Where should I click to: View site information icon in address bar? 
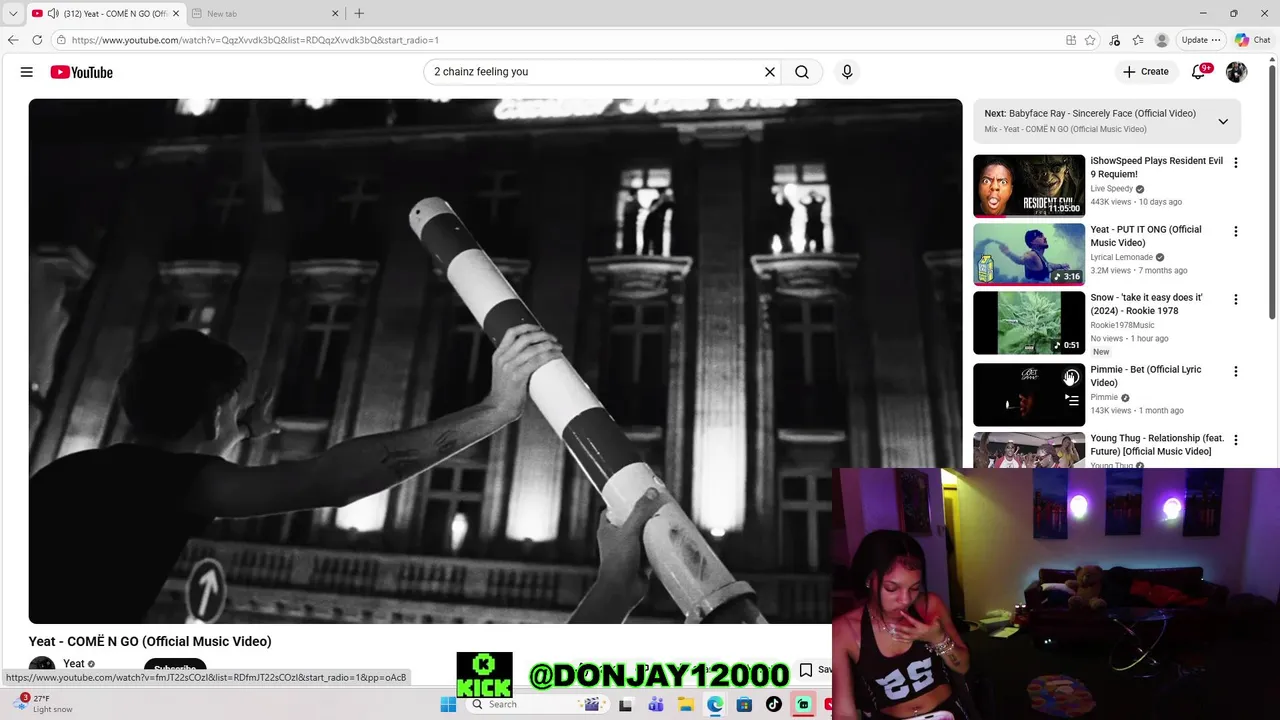point(61,40)
